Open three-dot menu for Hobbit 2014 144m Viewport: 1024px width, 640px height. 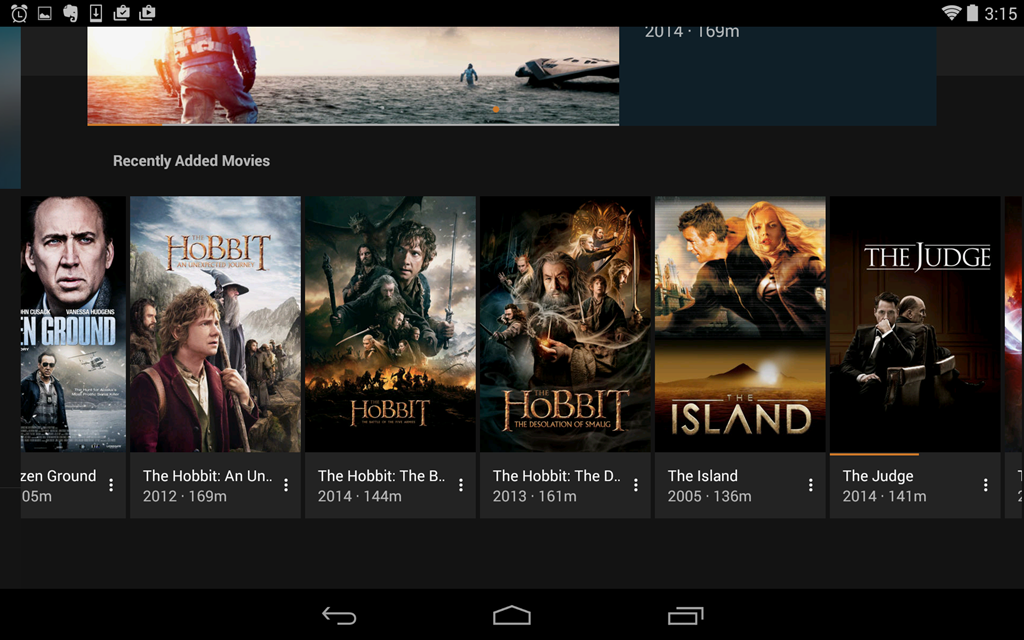[x=461, y=485]
